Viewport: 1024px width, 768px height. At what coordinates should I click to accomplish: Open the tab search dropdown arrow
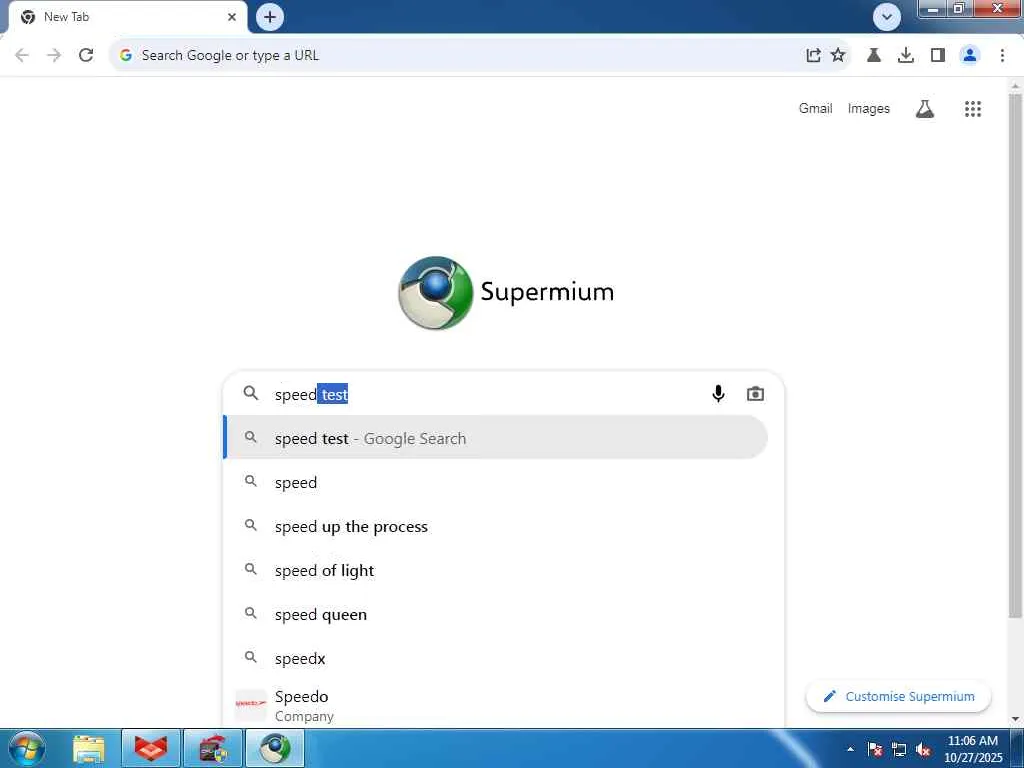887,17
